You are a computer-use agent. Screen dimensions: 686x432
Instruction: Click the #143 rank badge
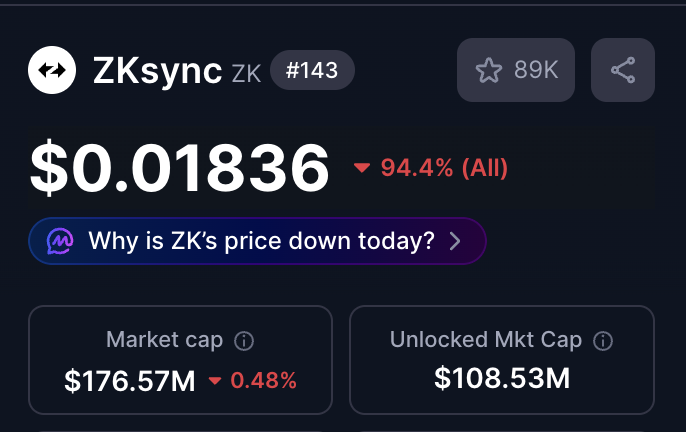coord(312,71)
